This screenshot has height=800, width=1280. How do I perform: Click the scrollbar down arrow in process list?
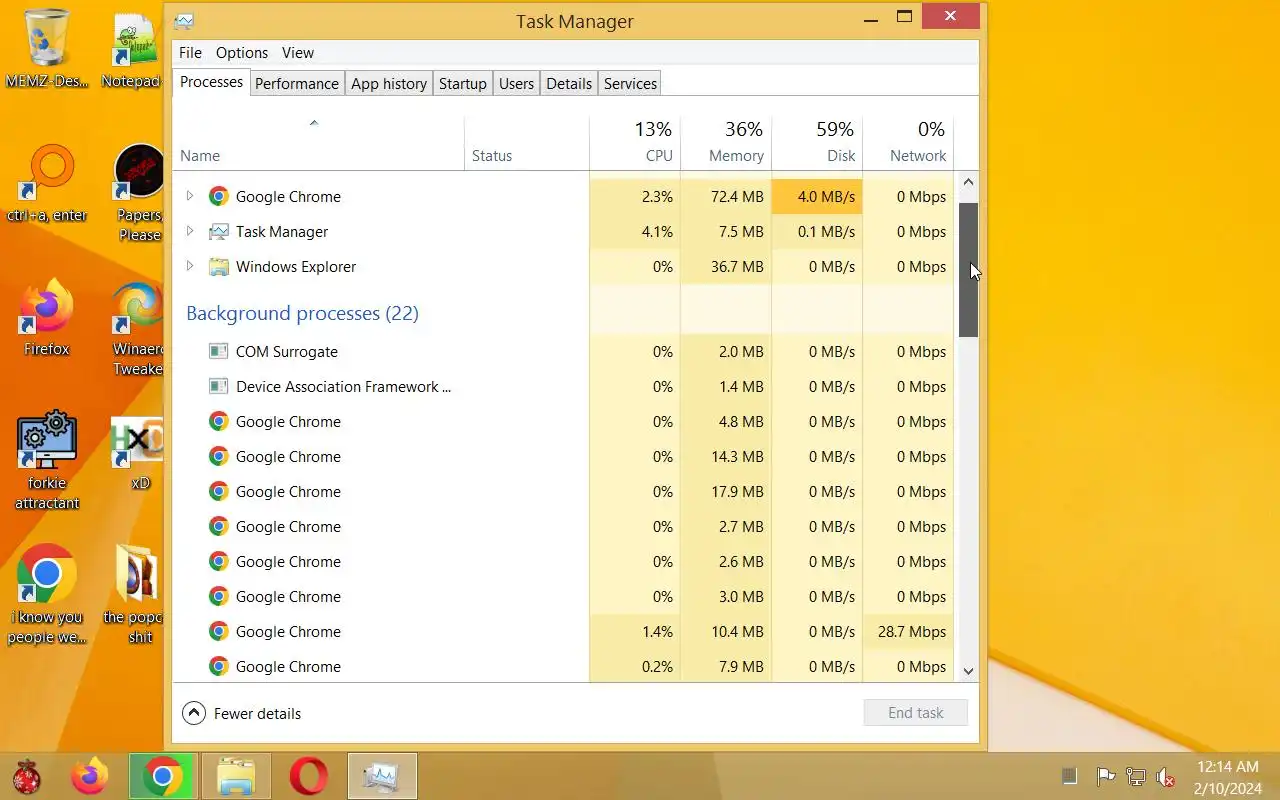pos(968,671)
